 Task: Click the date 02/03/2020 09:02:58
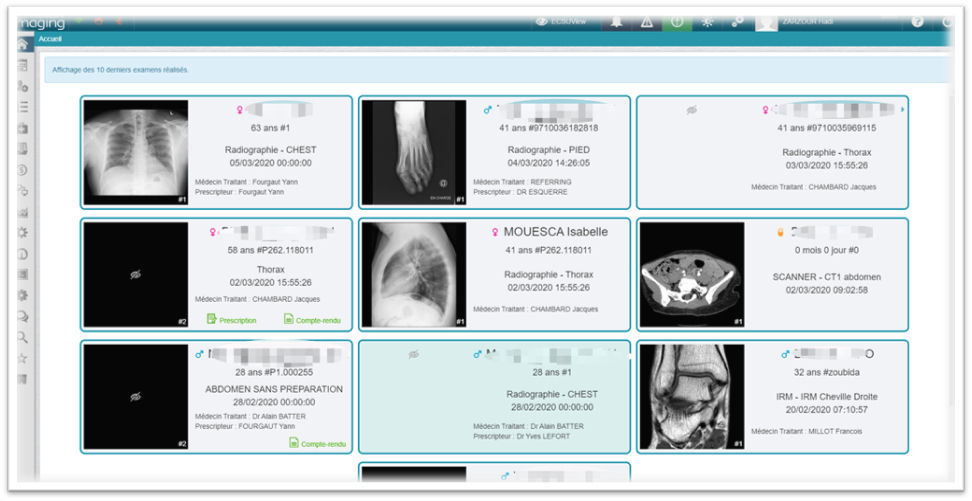tap(826, 290)
